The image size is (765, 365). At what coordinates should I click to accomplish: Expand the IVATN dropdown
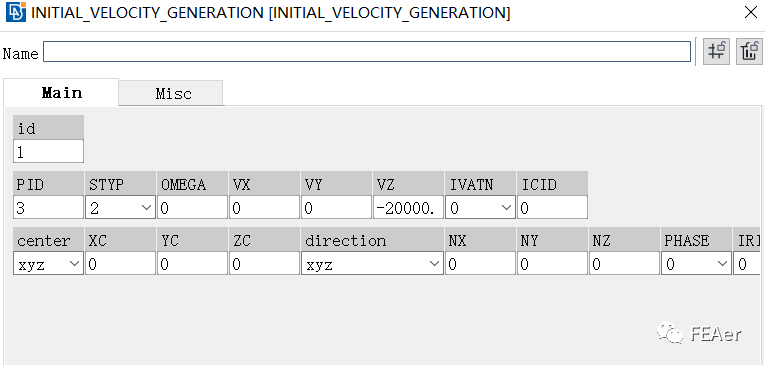[x=480, y=208]
